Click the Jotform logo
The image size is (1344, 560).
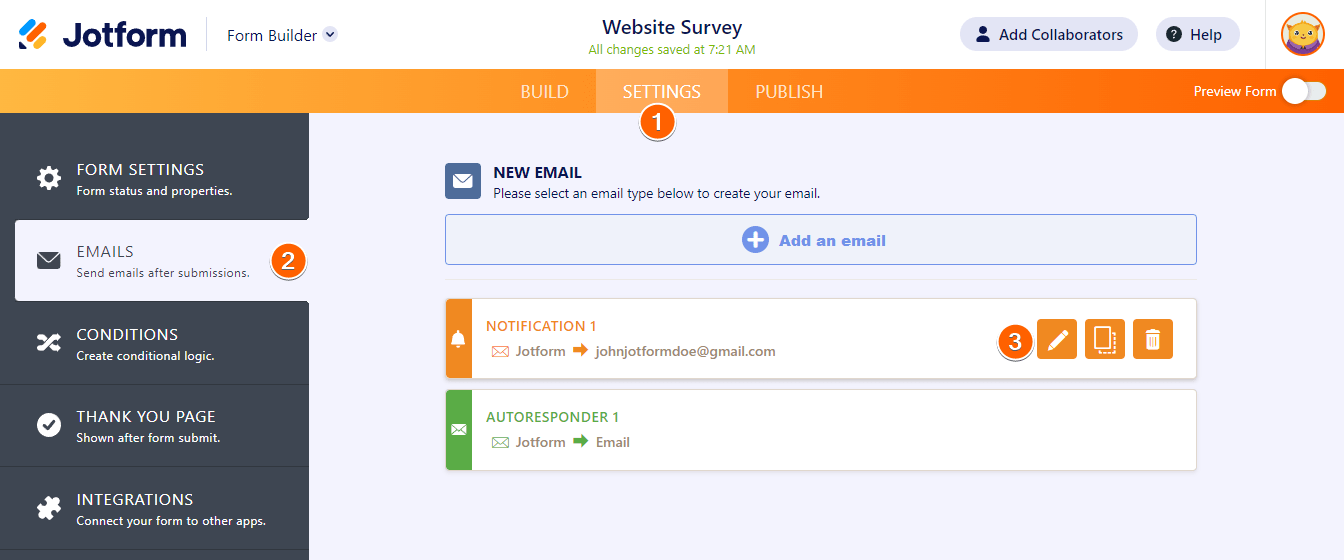103,35
